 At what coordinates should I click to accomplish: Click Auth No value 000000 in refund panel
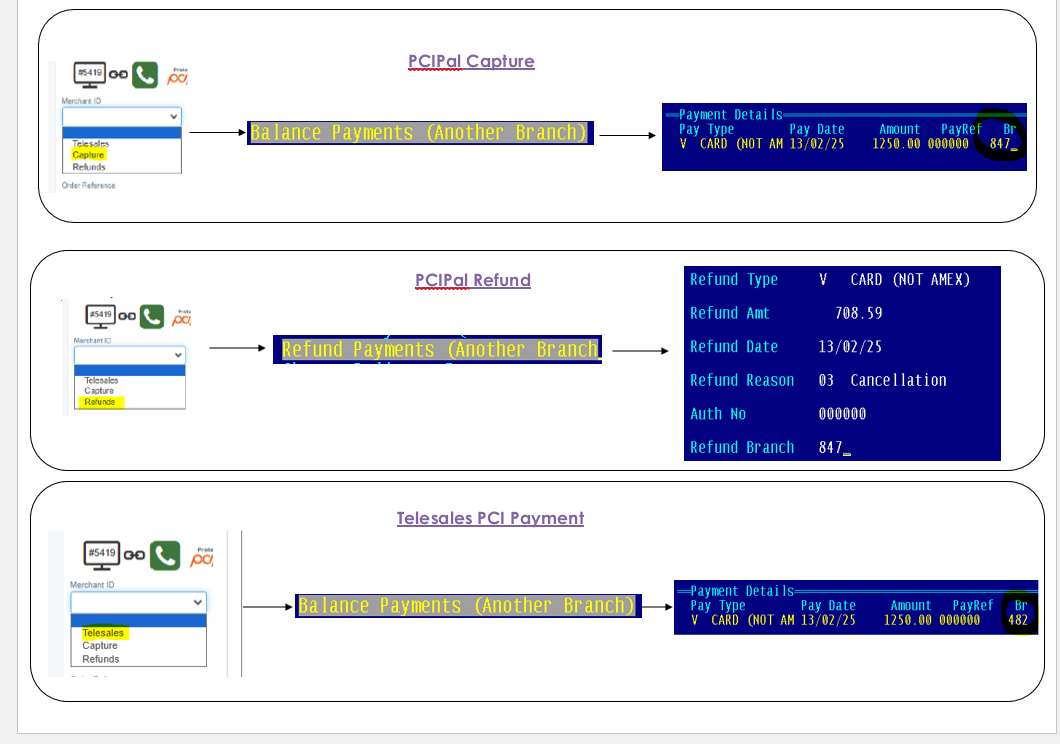pos(842,414)
